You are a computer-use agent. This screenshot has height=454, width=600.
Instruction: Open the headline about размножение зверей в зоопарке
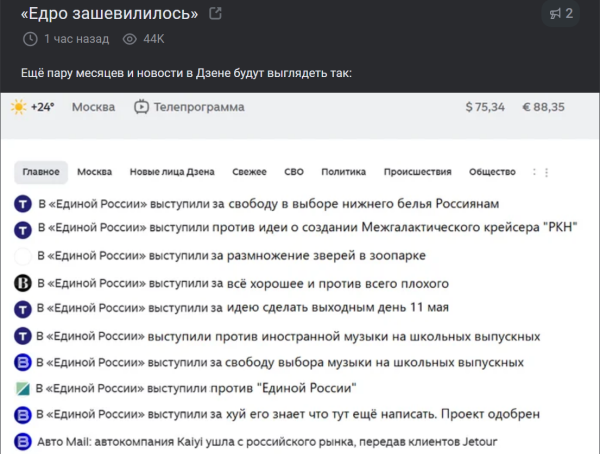(x=232, y=255)
